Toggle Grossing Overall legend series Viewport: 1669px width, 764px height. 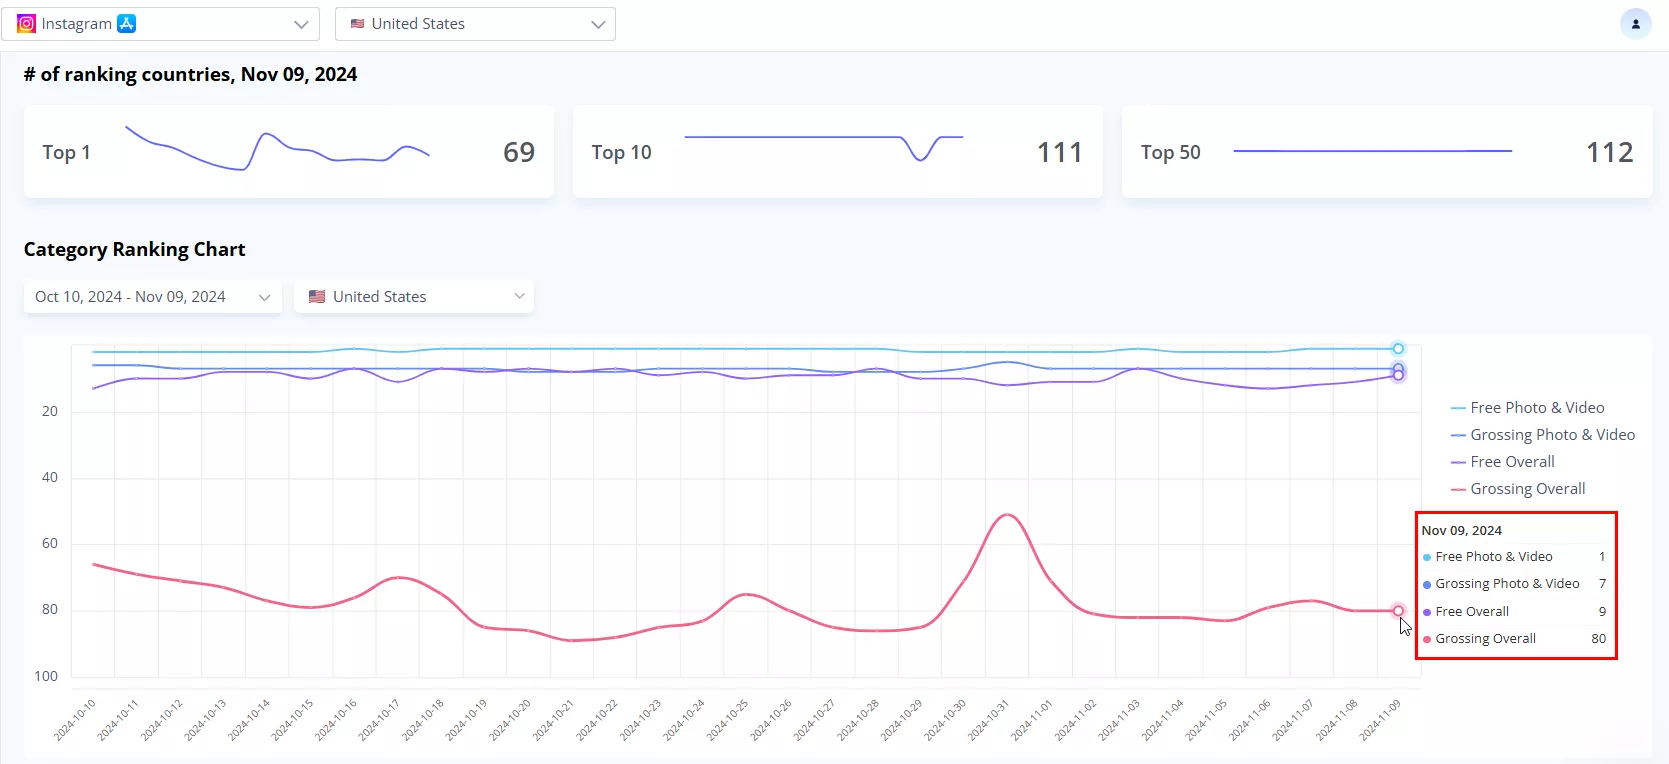pos(1527,489)
